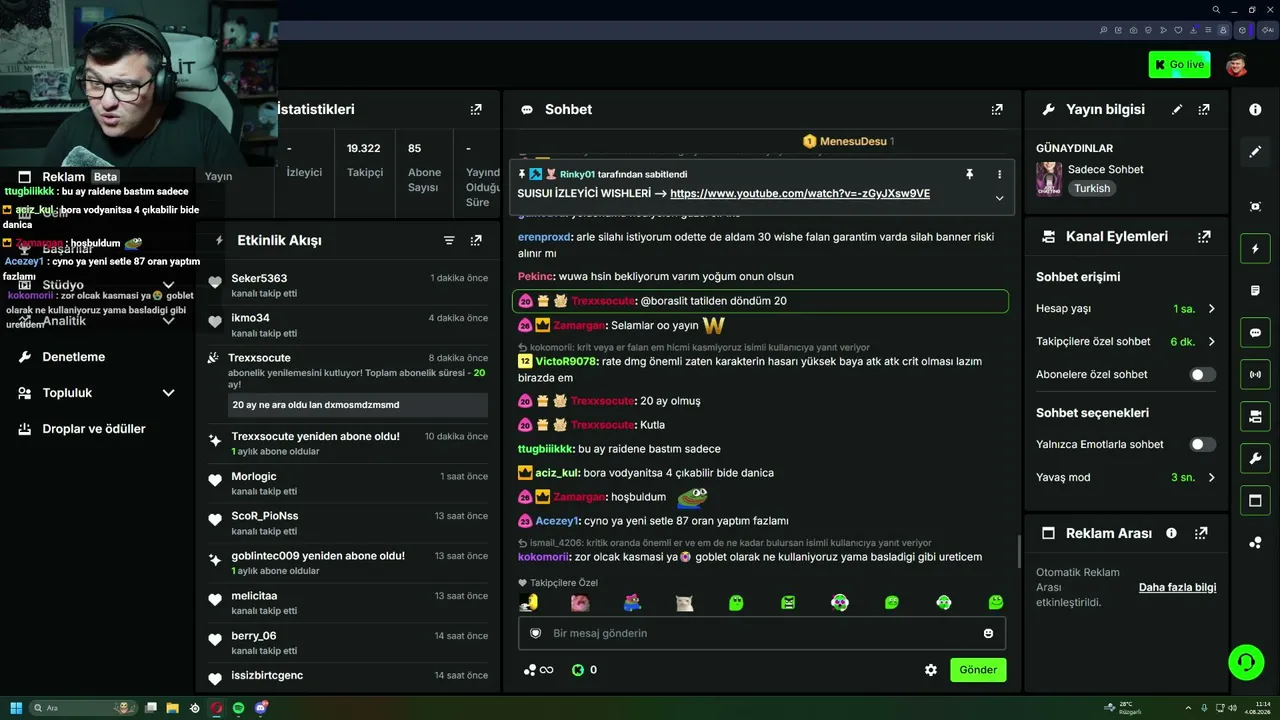Pop out the Etkinlik Akışı panel
The height and width of the screenshot is (720, 1280).
click(x=476, y=240)
